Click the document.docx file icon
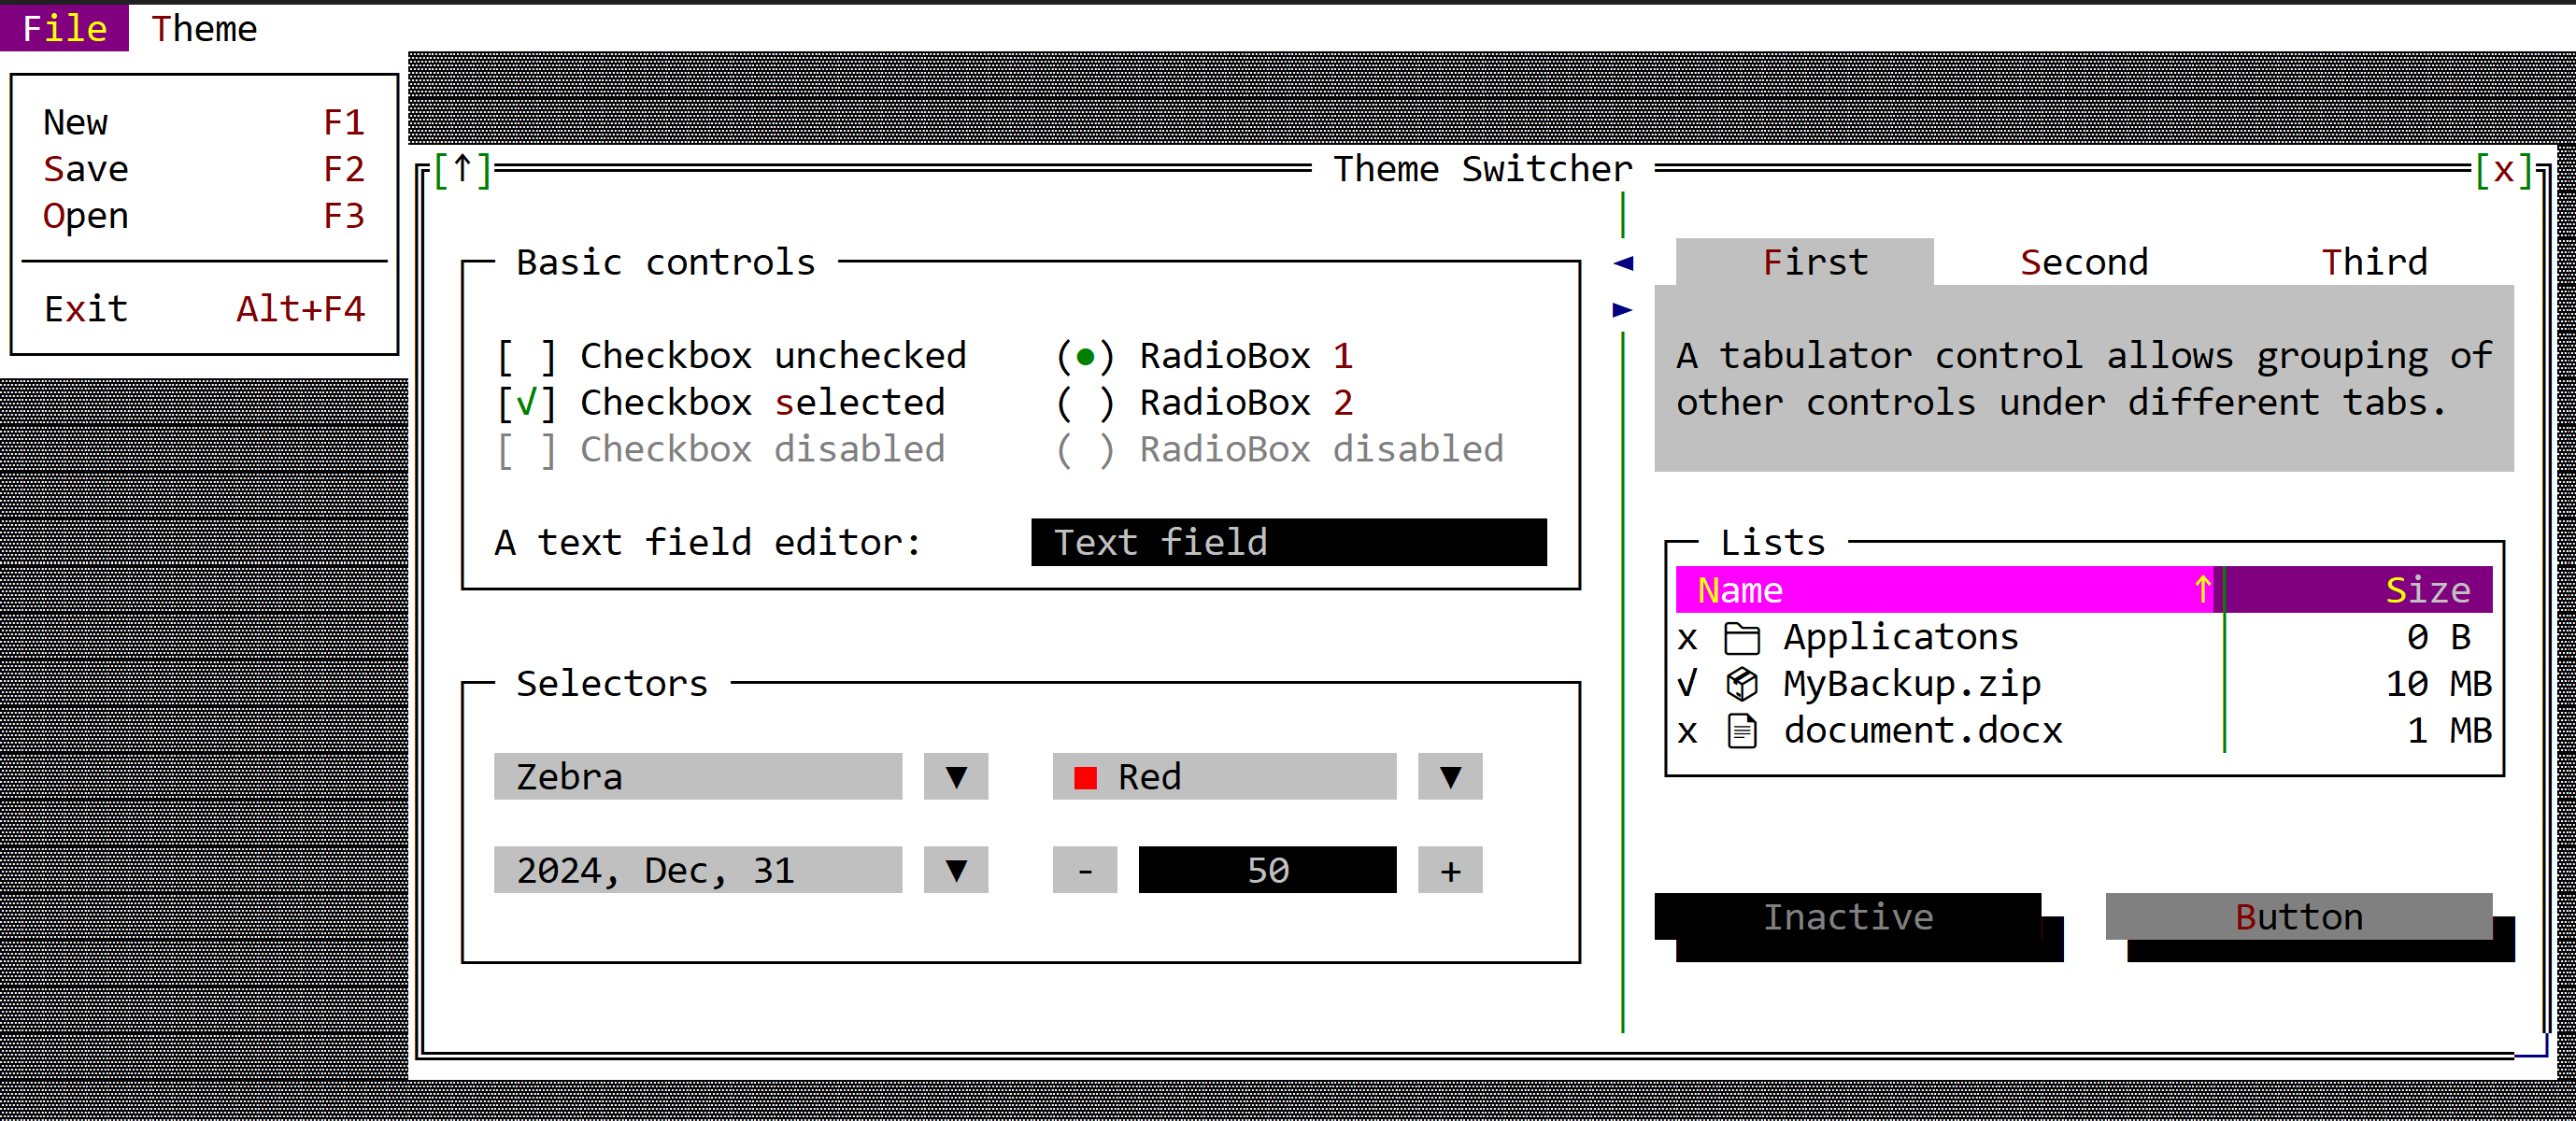This screenshot has width=2576, height=1121. 1742,731
